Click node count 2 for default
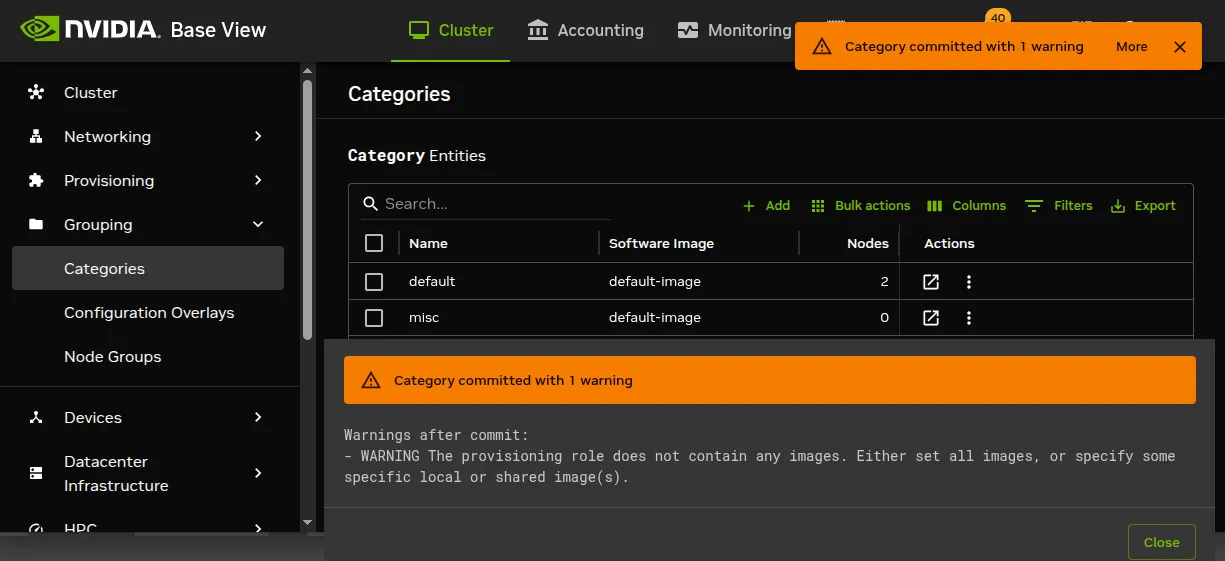The width and height of the screenshot is (1225, 561). tap(884, 282)
